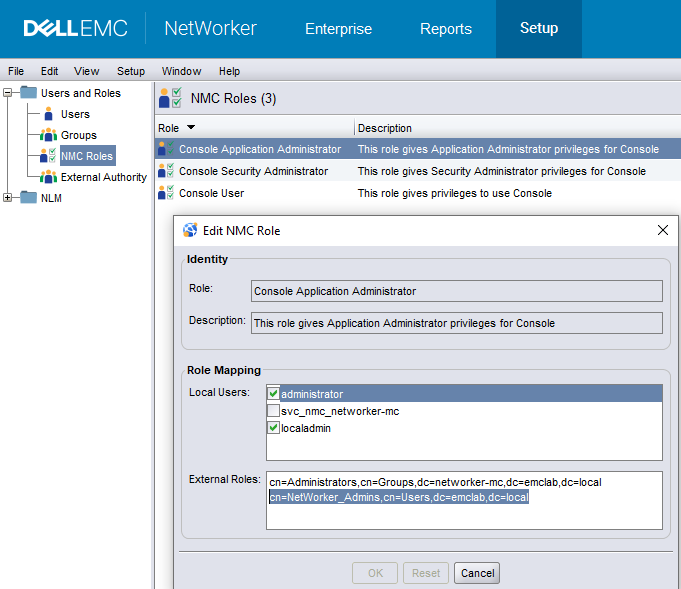Check the svc_nmc_networker-mc user checkbox
Viewport: 681px width, 589px height.
pyautogui.click(x=273, y=410)
